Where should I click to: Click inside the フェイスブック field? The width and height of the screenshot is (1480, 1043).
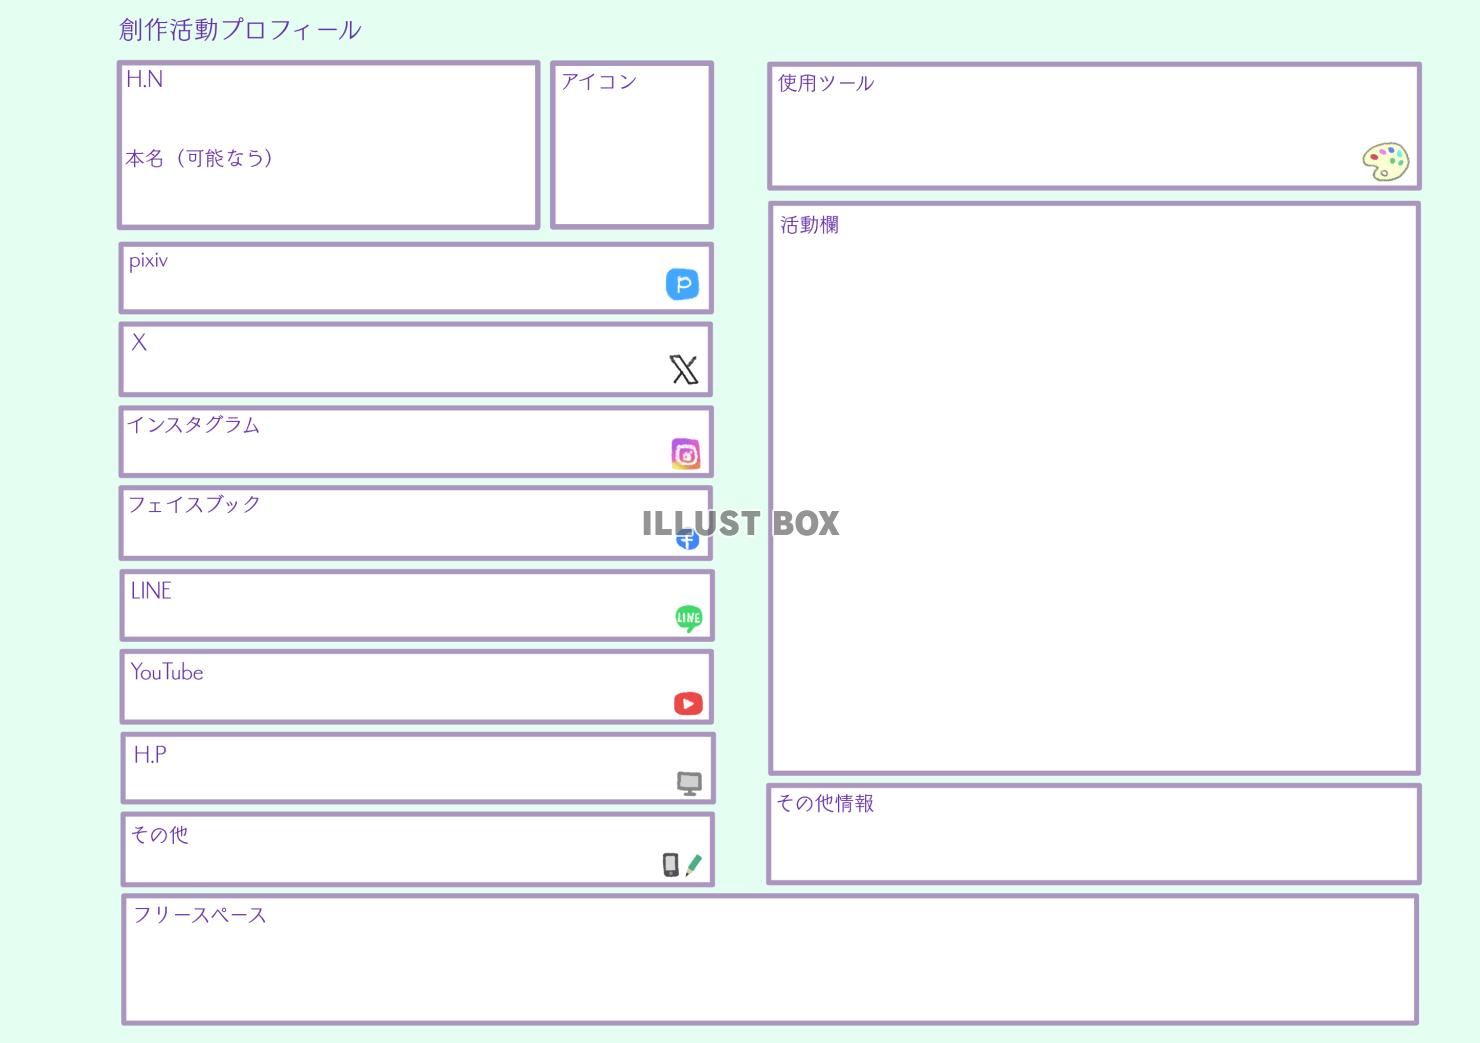[400, 530]
